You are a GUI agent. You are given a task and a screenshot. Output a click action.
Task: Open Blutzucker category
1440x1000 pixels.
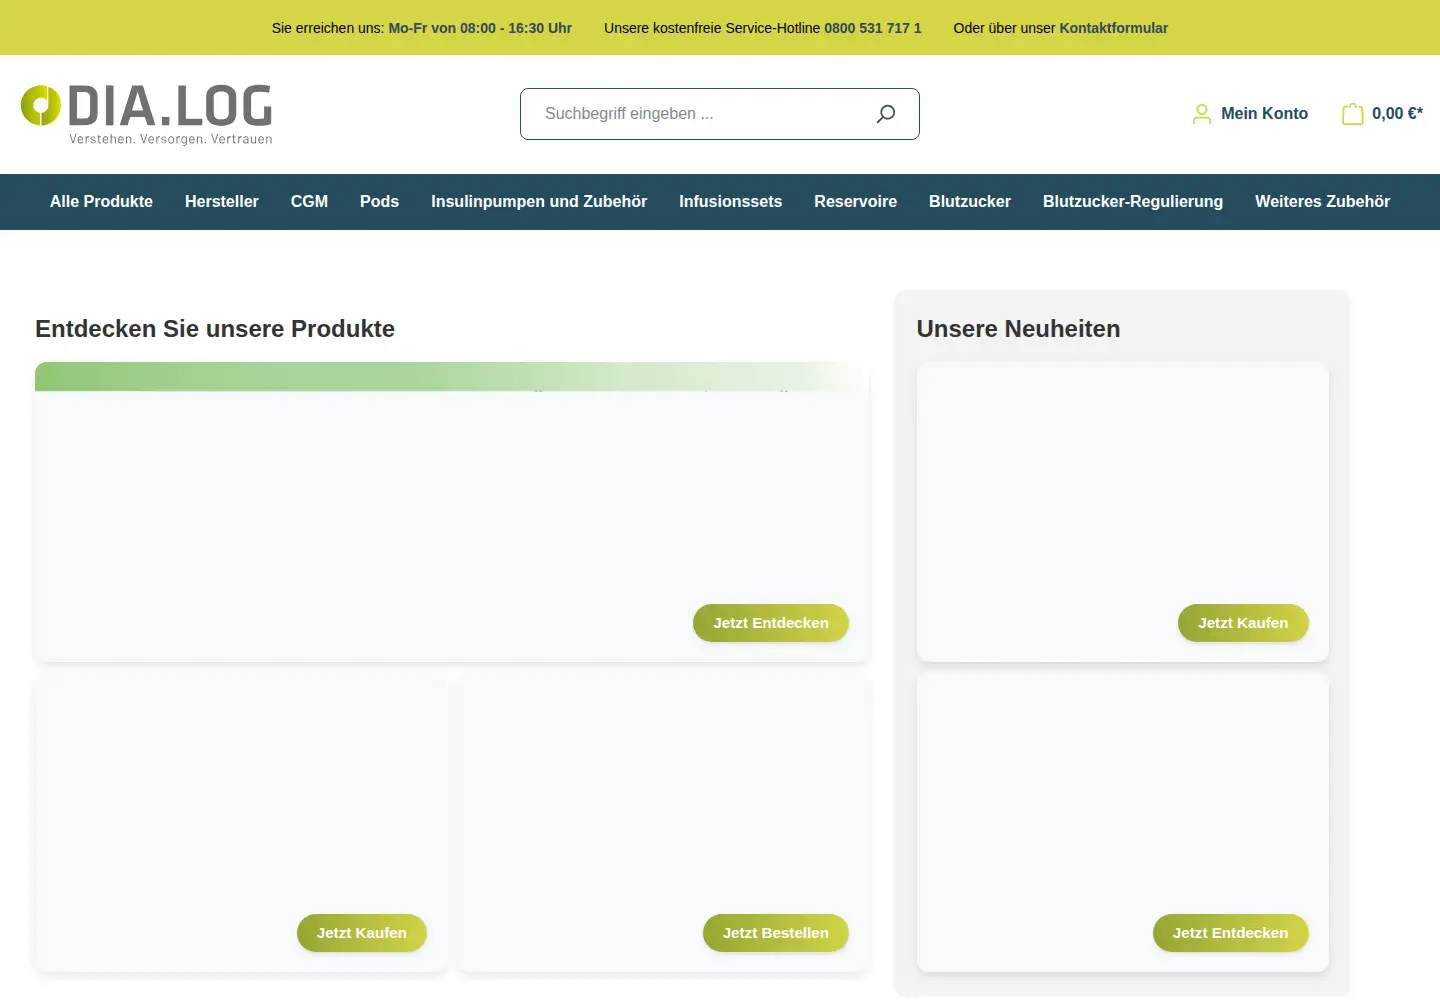tap(969, 202)
